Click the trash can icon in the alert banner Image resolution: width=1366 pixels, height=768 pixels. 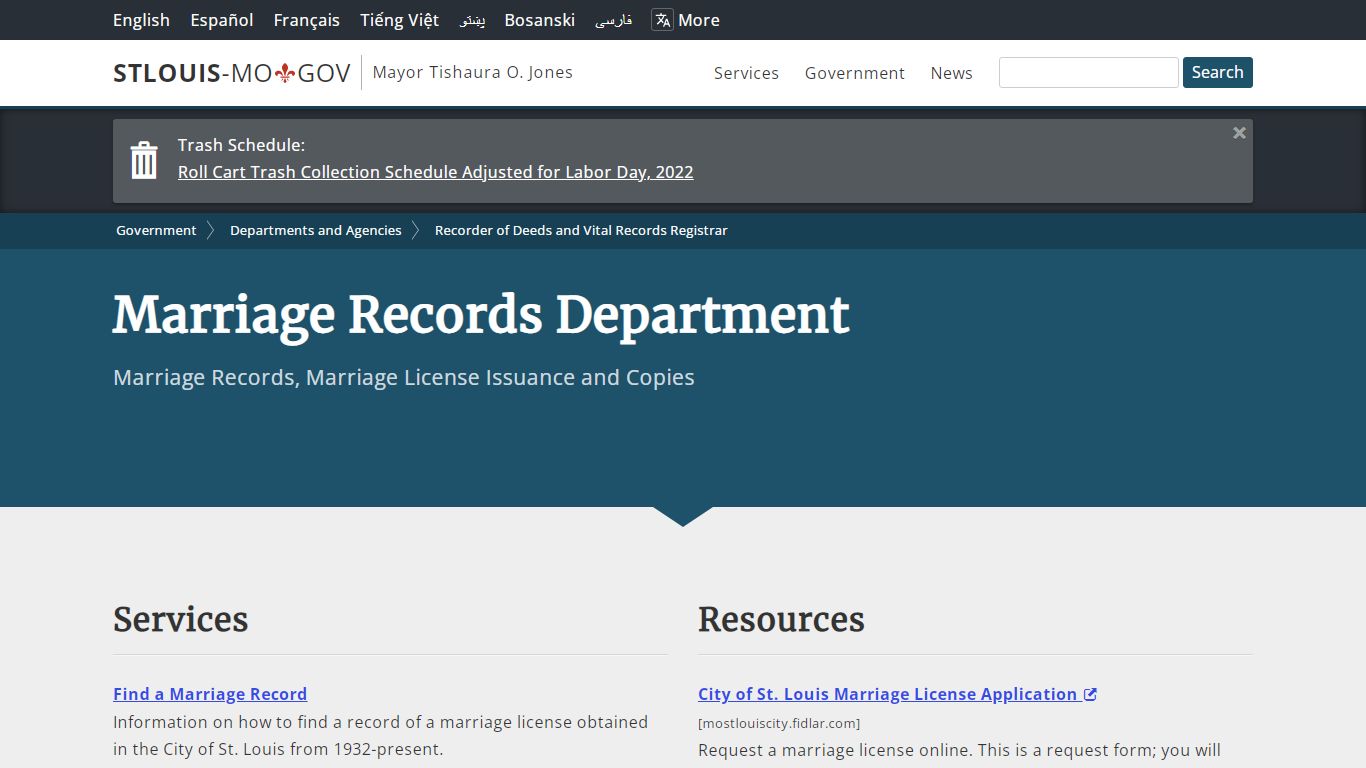click(x=144, y=160)
